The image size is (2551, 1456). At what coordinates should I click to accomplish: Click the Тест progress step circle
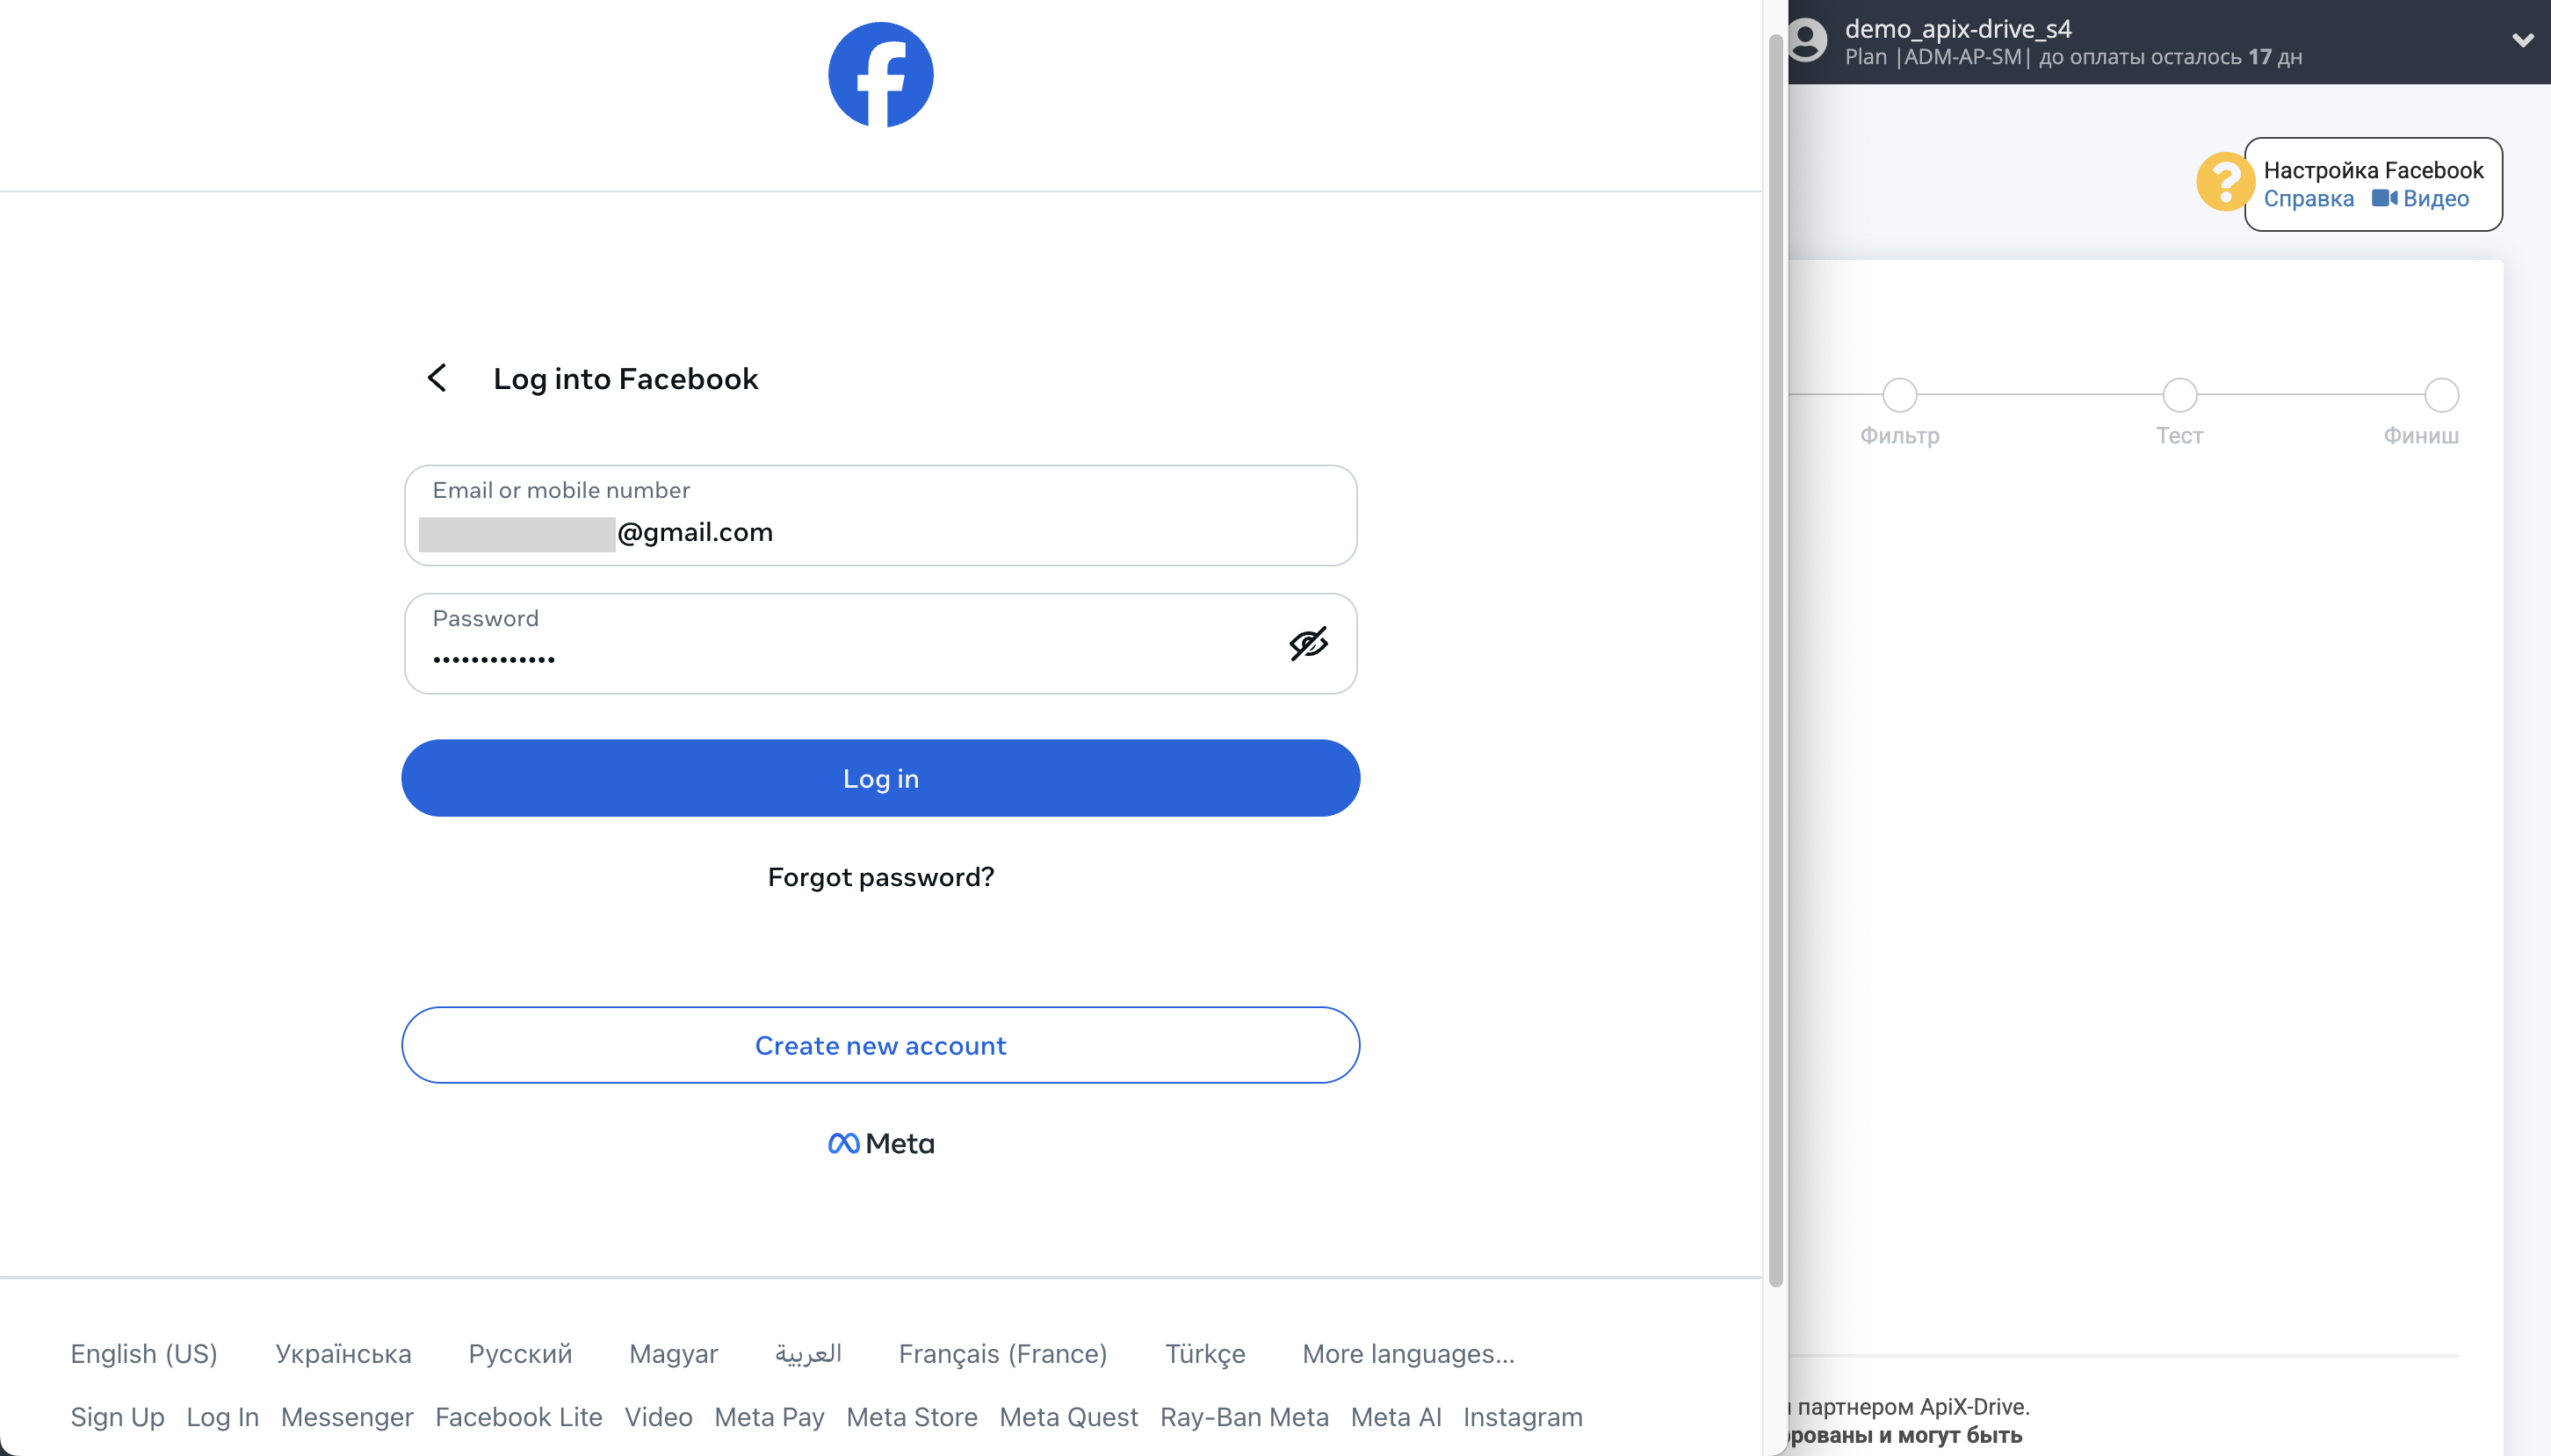point(2179,394)
